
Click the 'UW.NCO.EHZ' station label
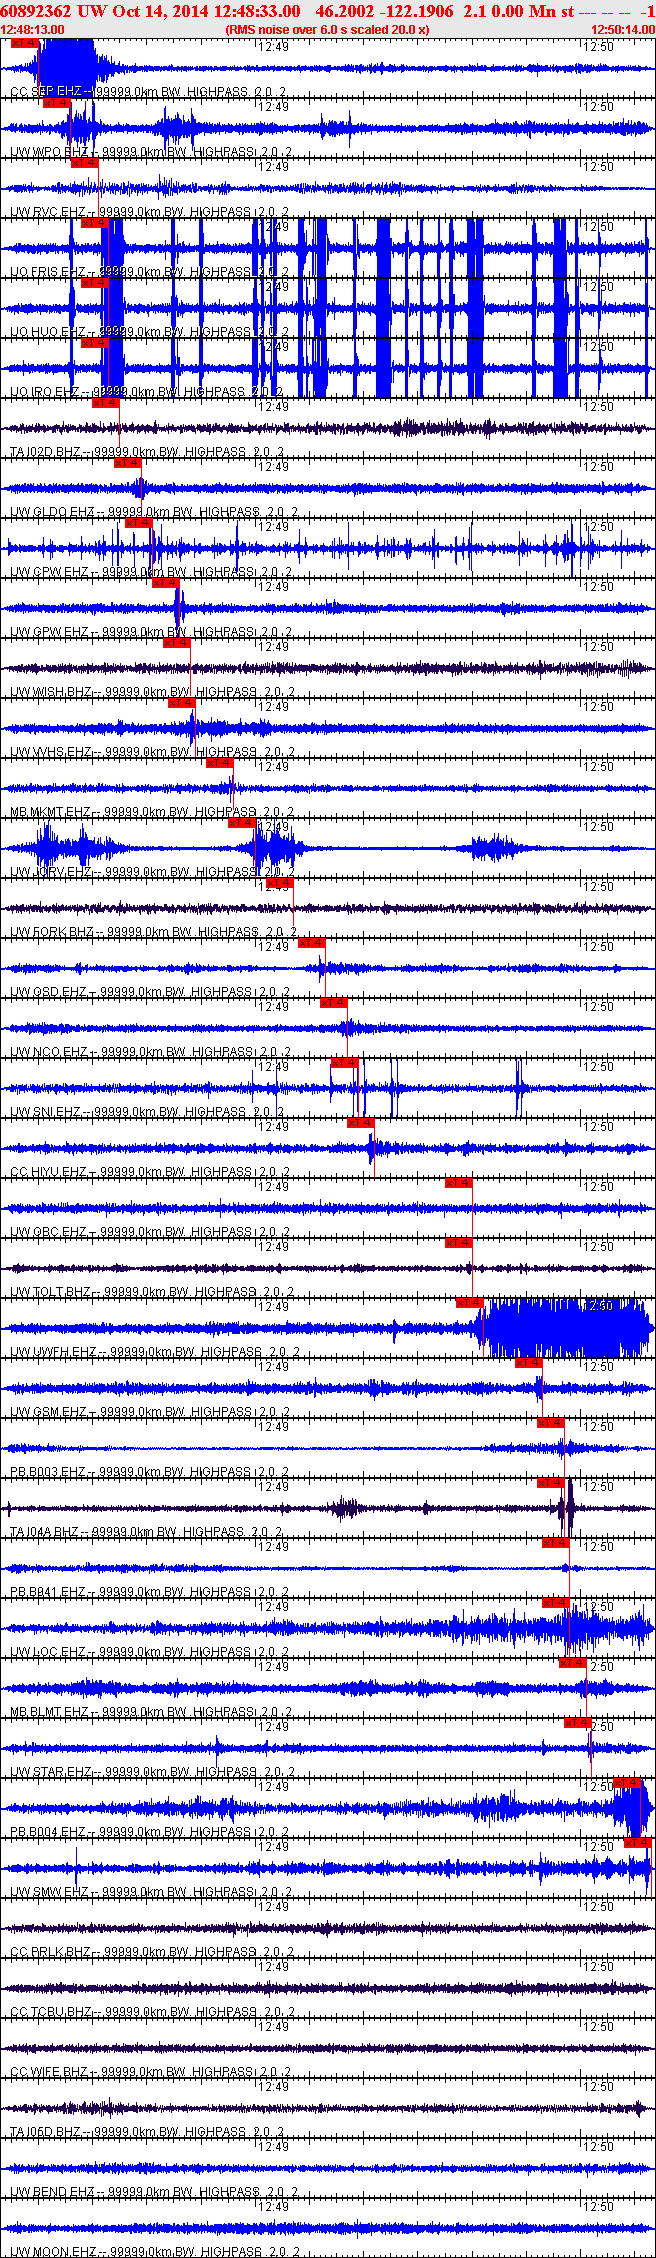tap(49, 1052)
